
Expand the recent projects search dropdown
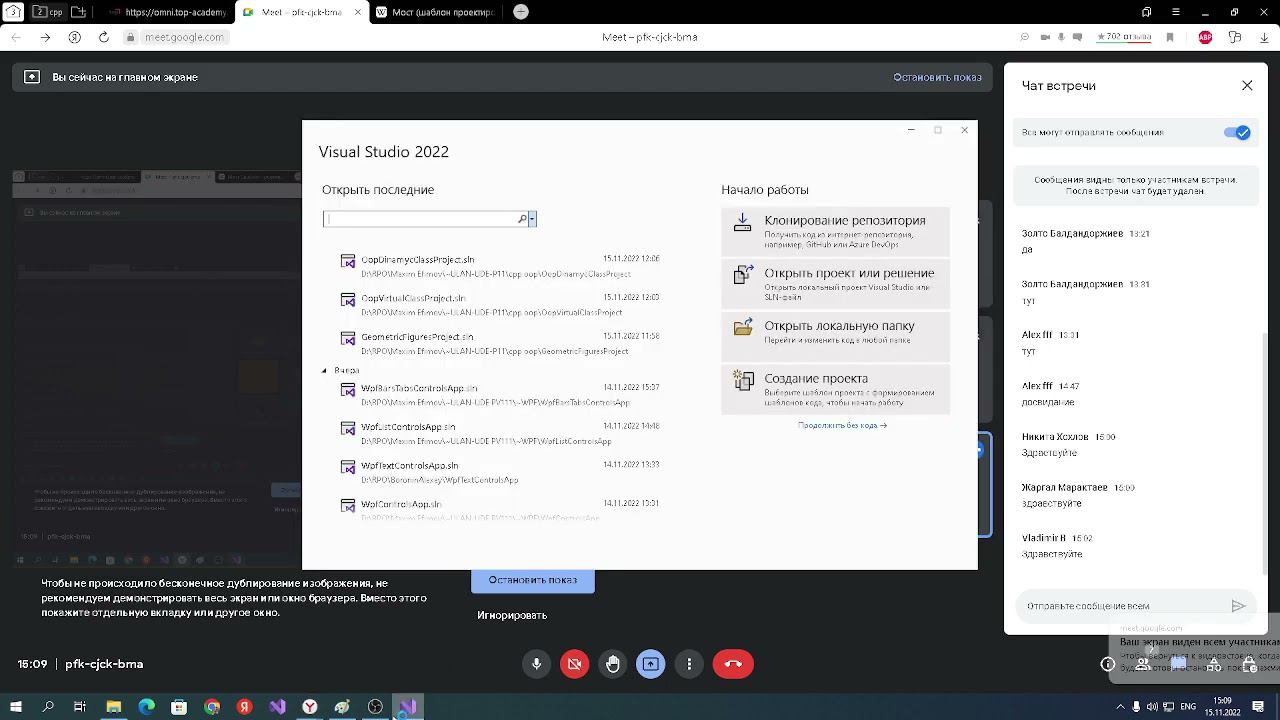(x=532, y=219)
